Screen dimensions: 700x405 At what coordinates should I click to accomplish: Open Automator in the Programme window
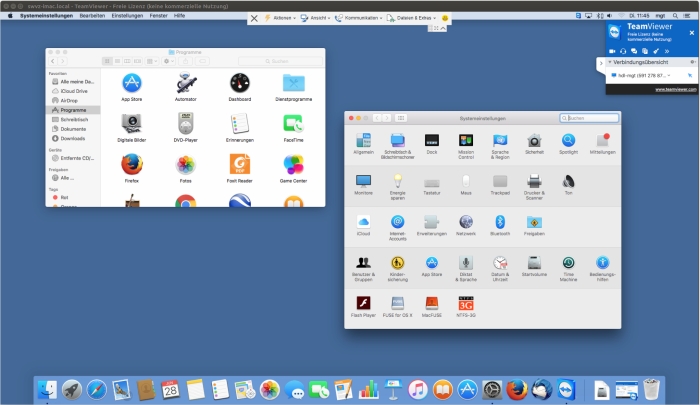pos(186,87)
